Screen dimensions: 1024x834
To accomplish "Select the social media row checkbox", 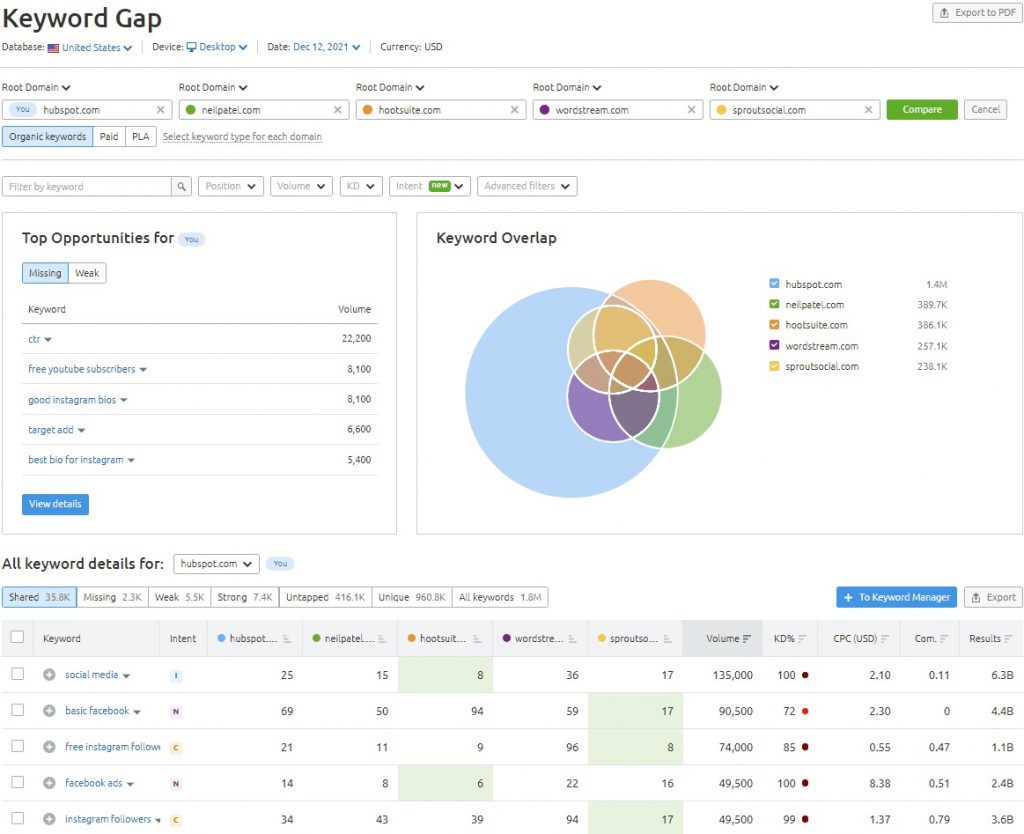I will click(18, 673).
